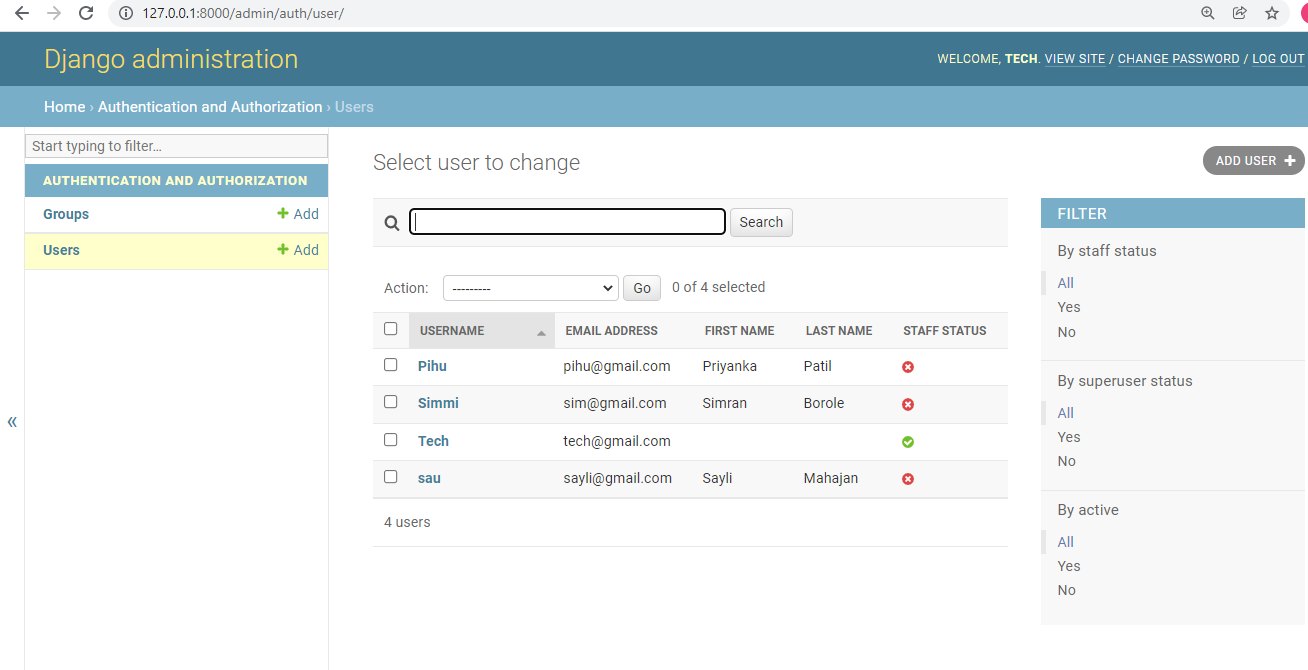Click the red staff status icon for Pihu
1308x670 pixels.
click(x=907, y=367)
